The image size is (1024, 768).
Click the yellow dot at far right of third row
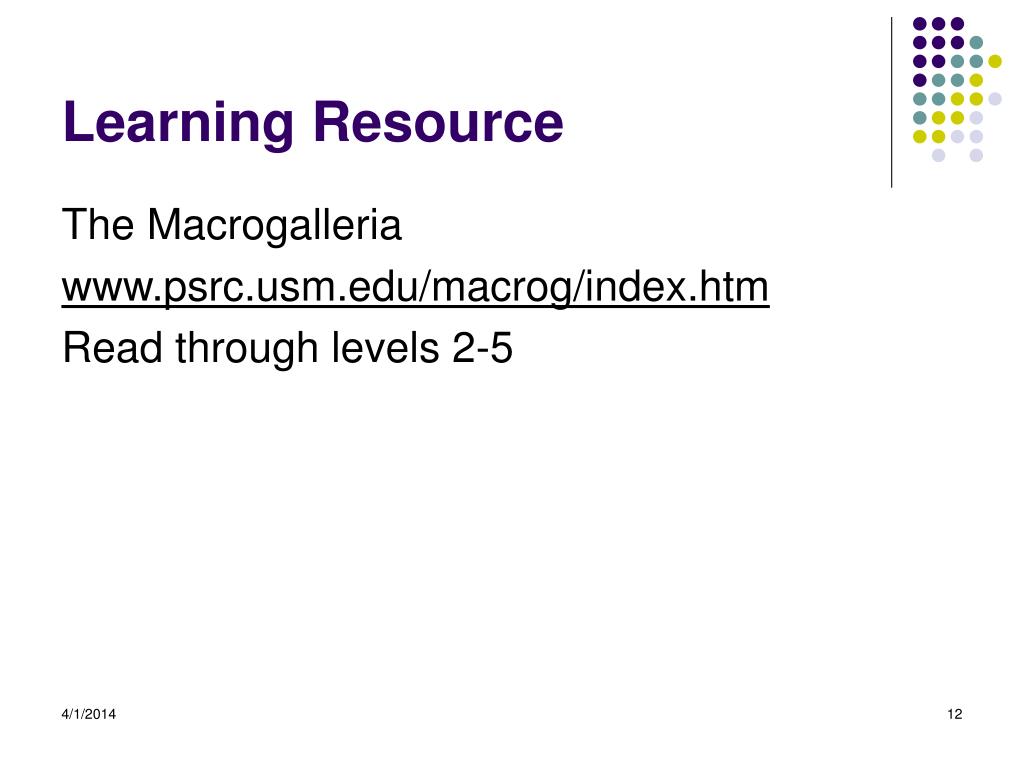(x=995, y=61)
